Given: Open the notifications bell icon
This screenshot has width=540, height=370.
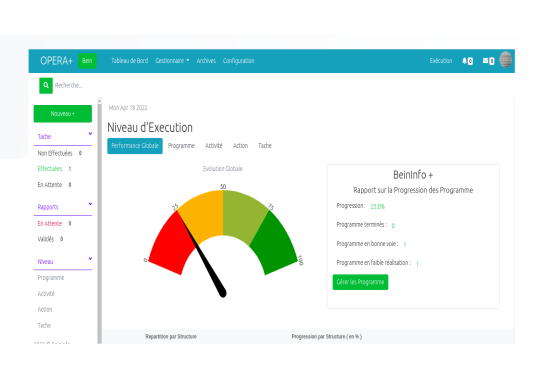Looking at the screenshot, I should pyautogui.click(x=464, y=61).
